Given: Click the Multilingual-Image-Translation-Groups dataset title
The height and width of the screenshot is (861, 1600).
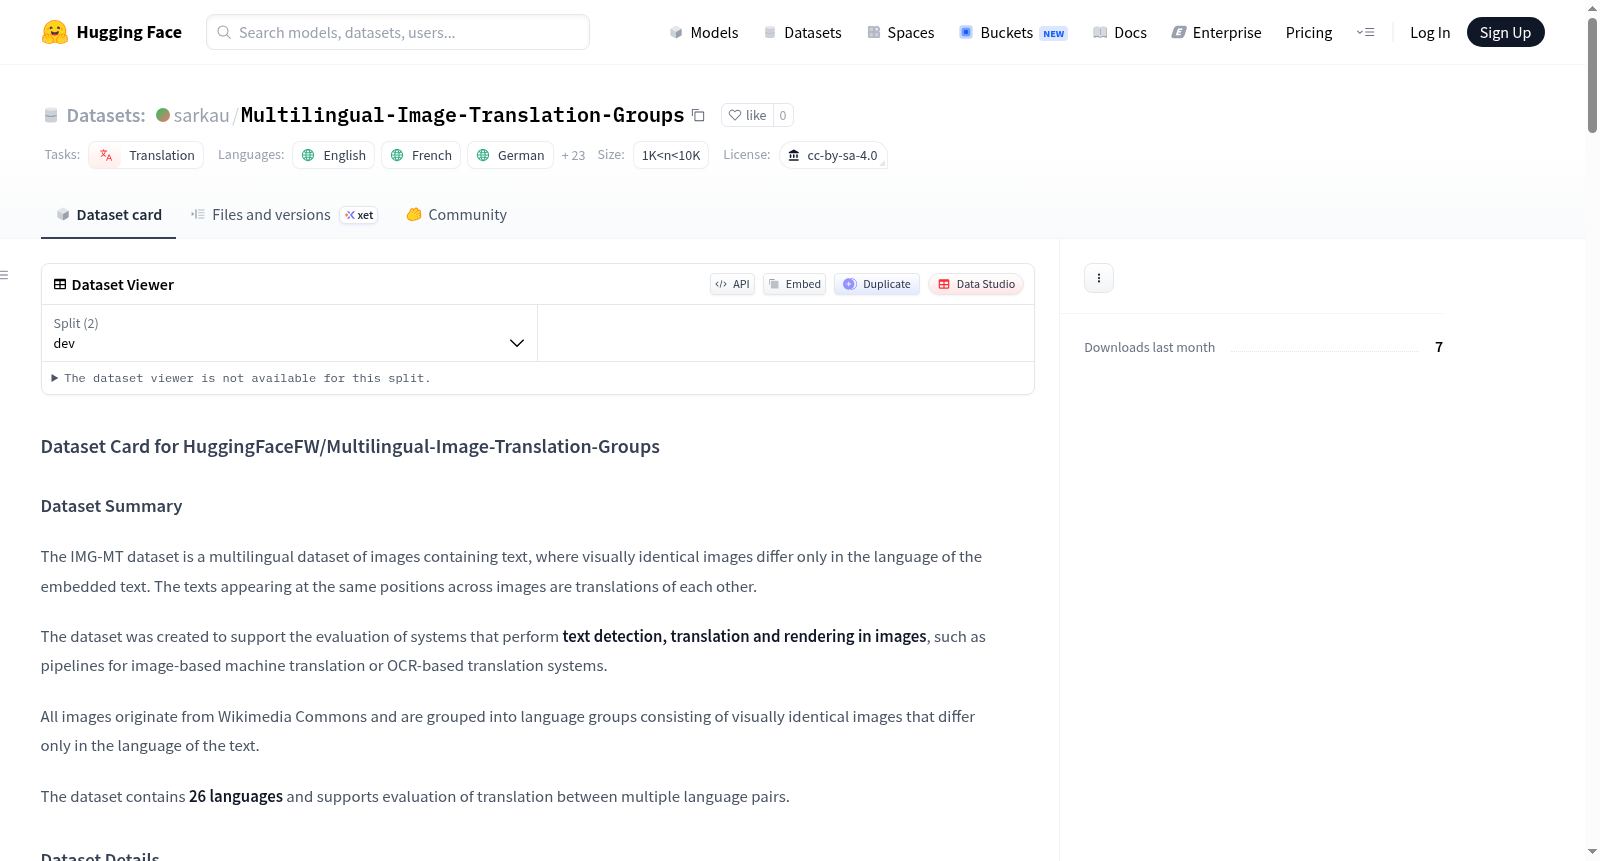Looking at the screenshot, I should click(462, 115).
